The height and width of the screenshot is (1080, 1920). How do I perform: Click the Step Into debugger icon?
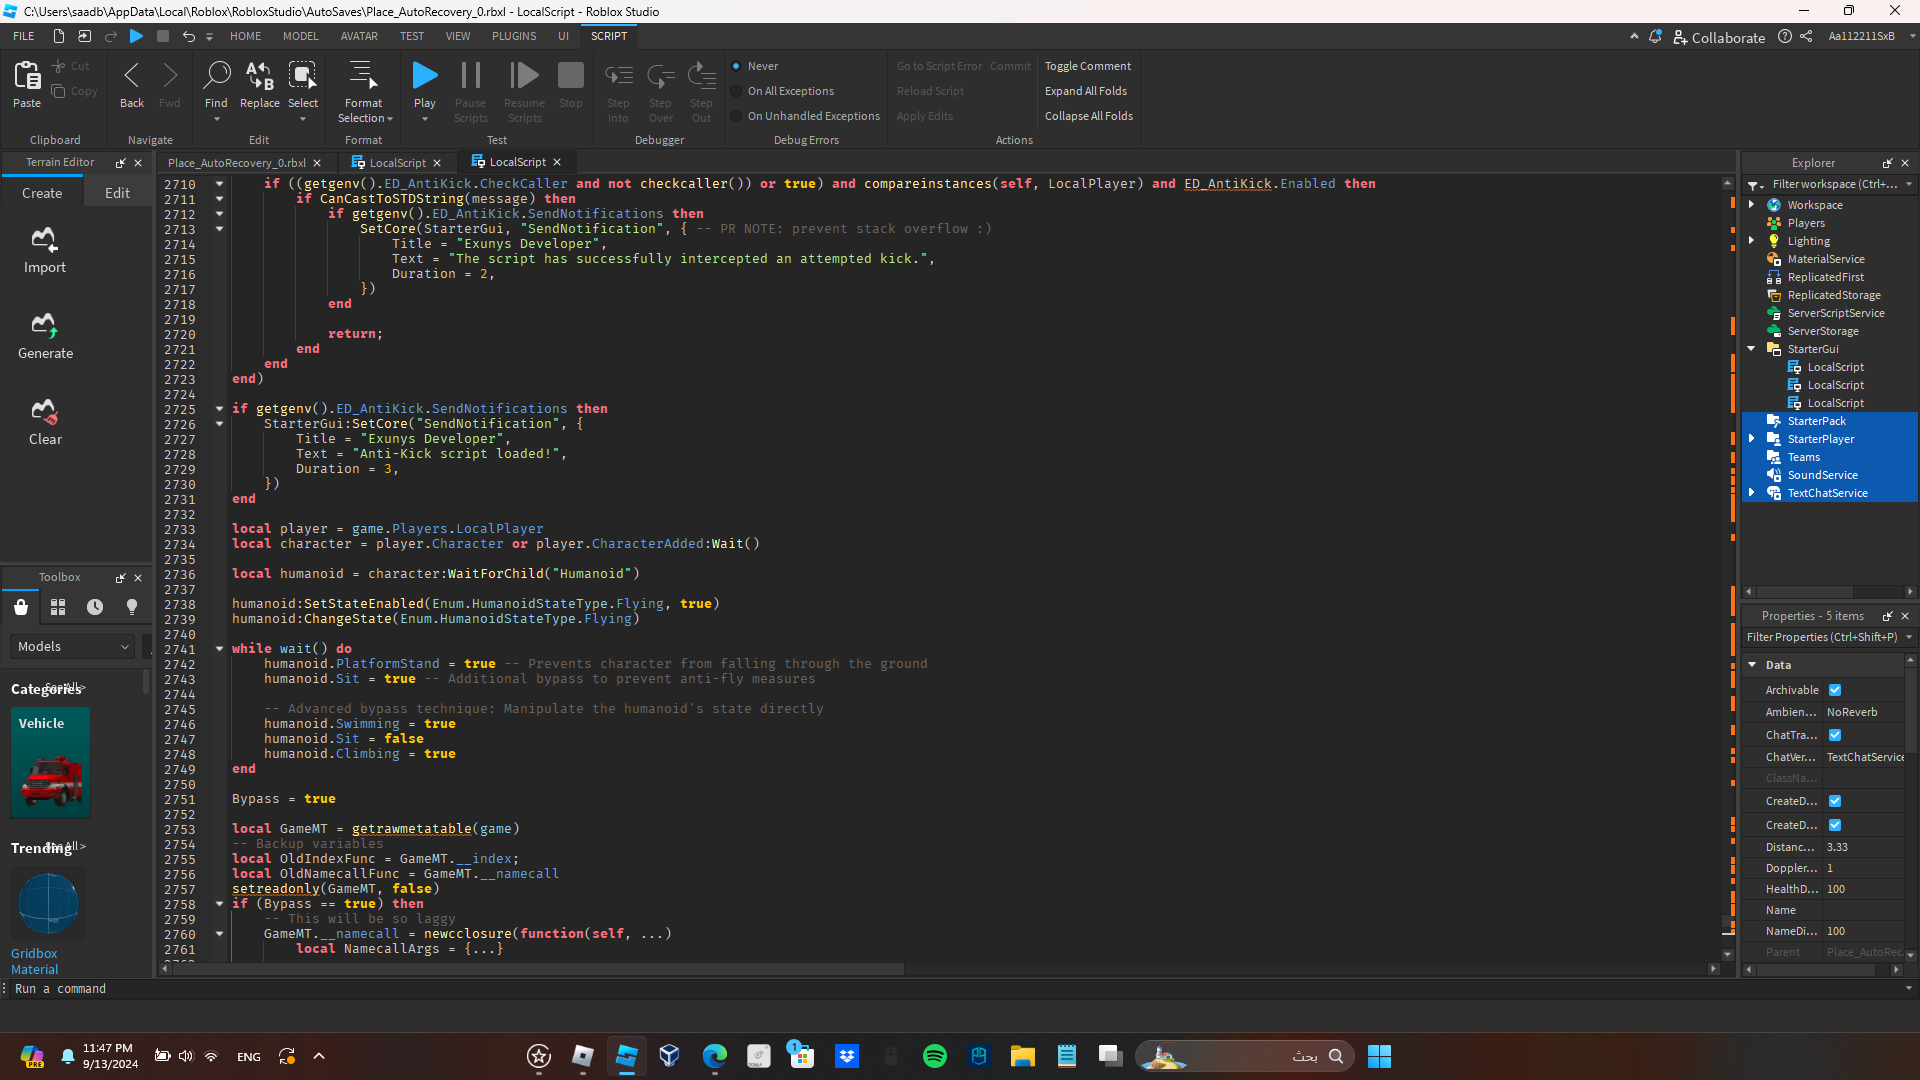pos(619,76)
